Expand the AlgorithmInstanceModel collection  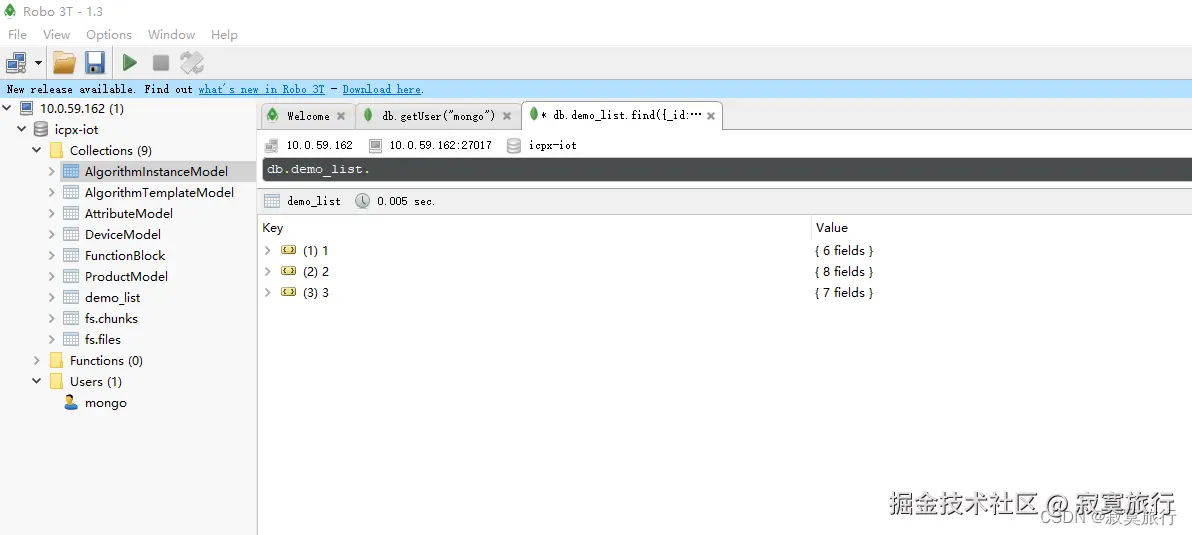point(52,172)
